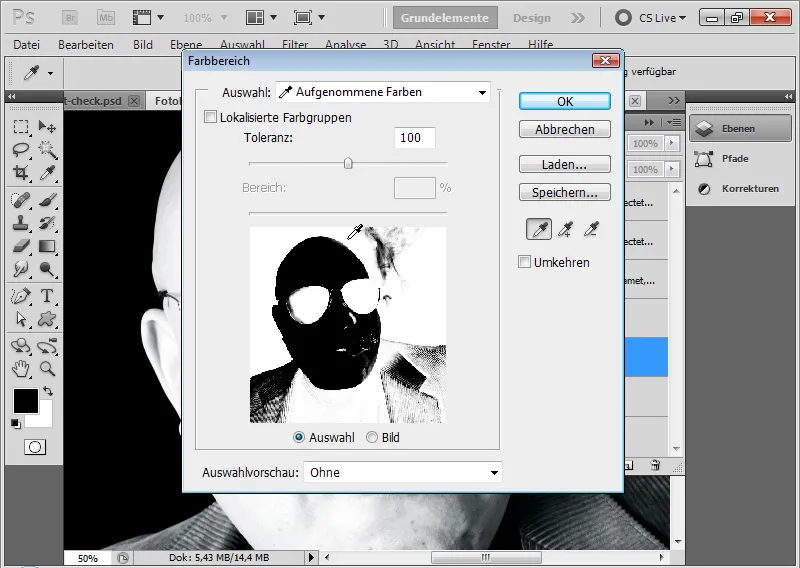Enable Lokalisierte Farbgruppen checkbox
Viewport: 800px width, 568px height.
[210, 117]
